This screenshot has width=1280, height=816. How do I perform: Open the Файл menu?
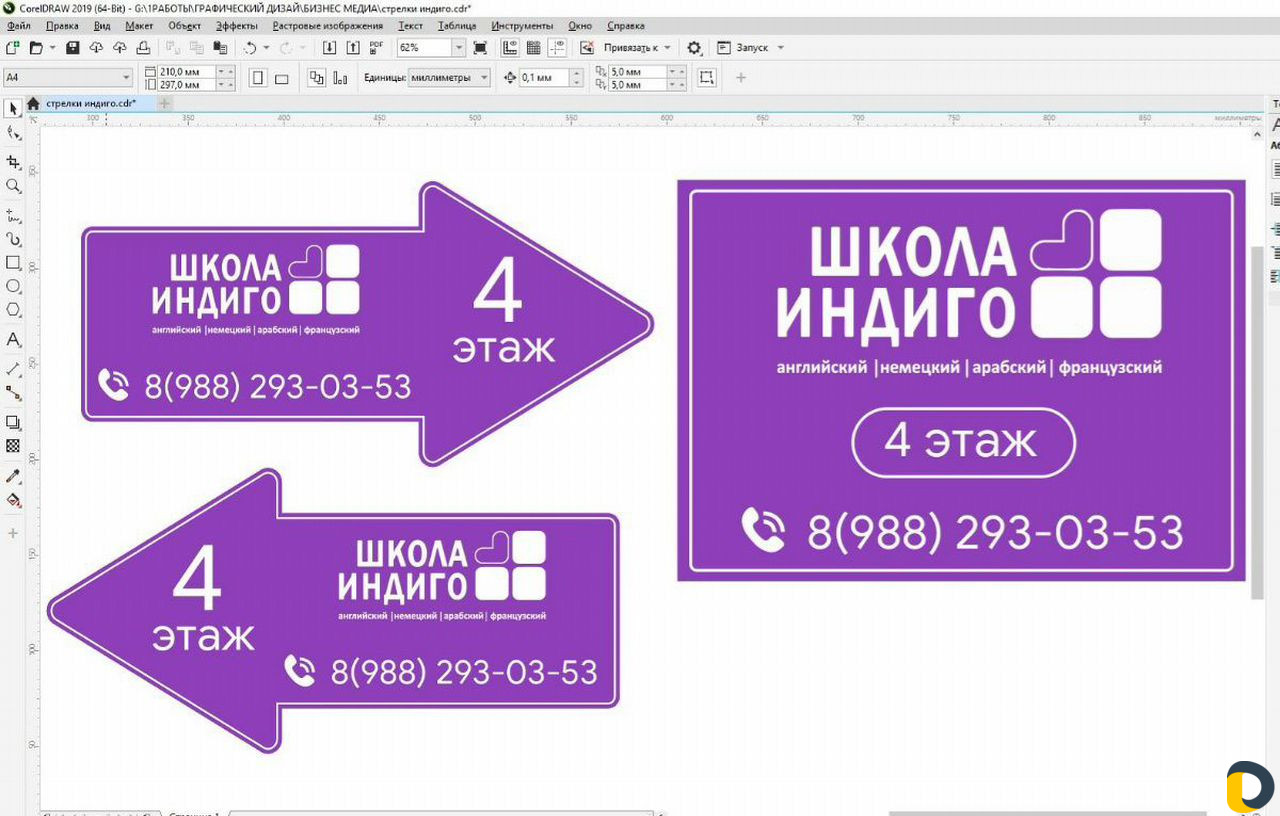click(x=18, y=25)
